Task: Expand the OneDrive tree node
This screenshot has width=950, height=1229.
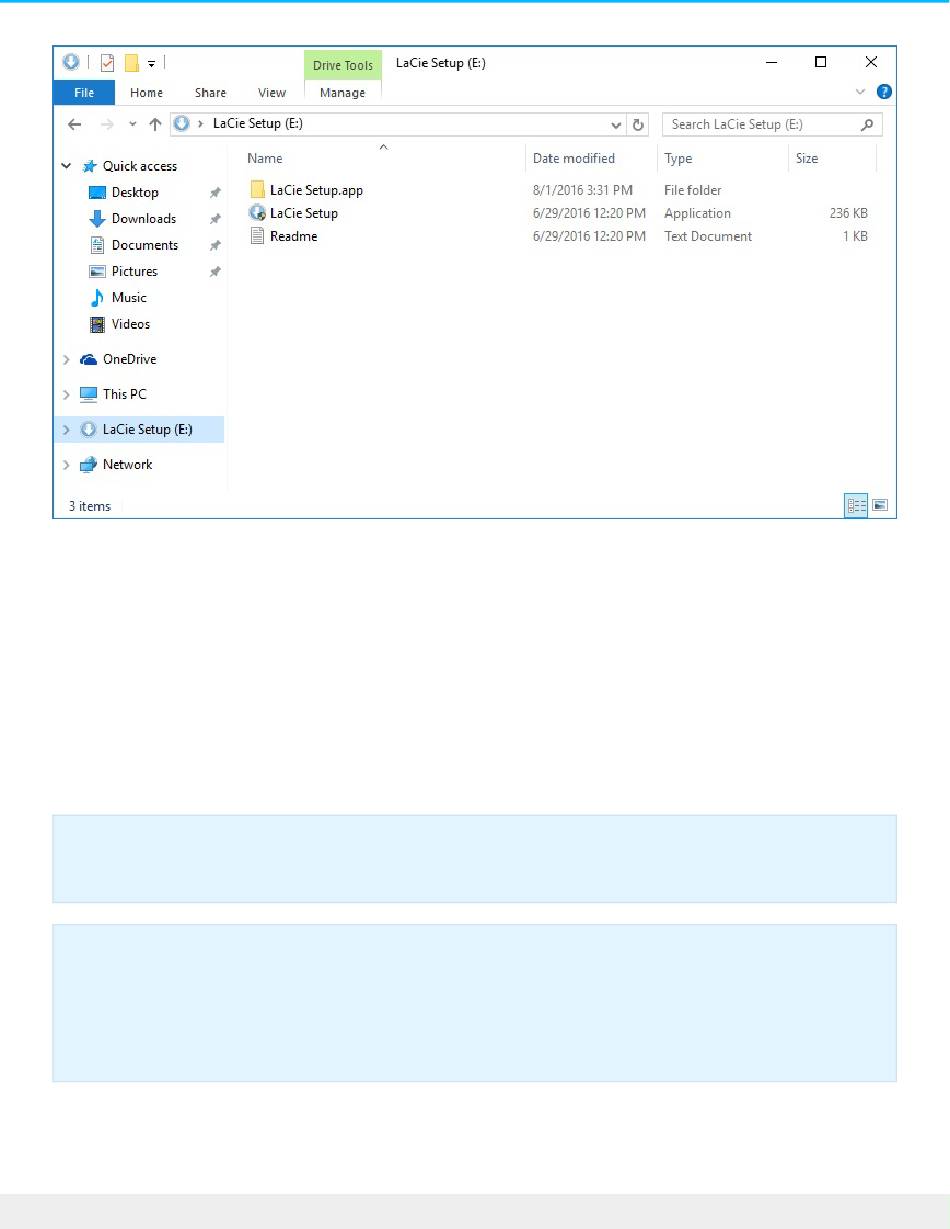Action: coord(67,359)
